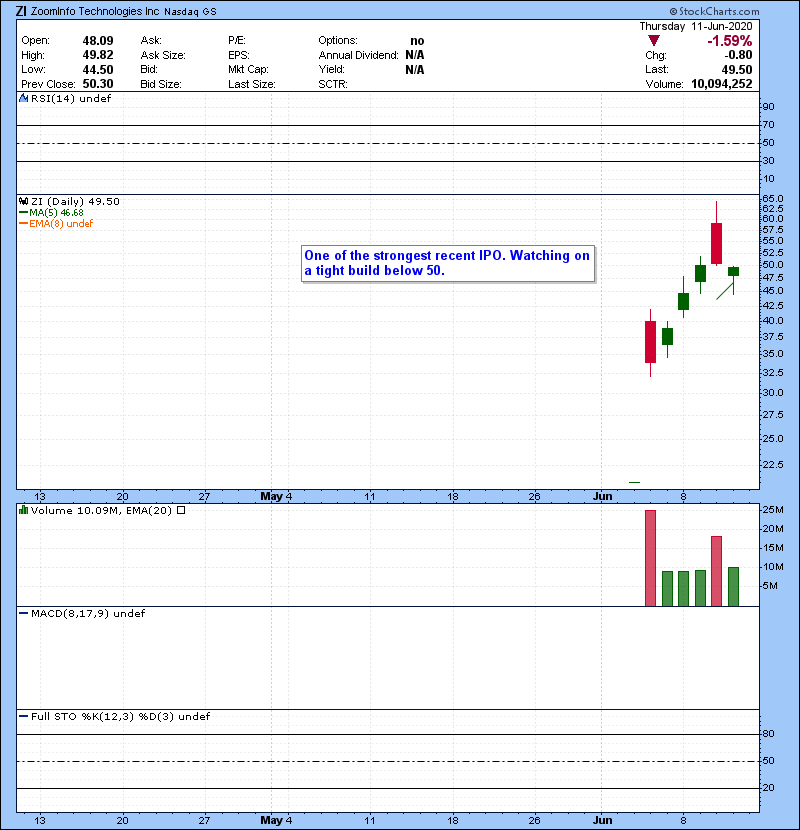Click the 90 level on RSI axis
Viewport: 800px width, 830px height.
point(769,107)
